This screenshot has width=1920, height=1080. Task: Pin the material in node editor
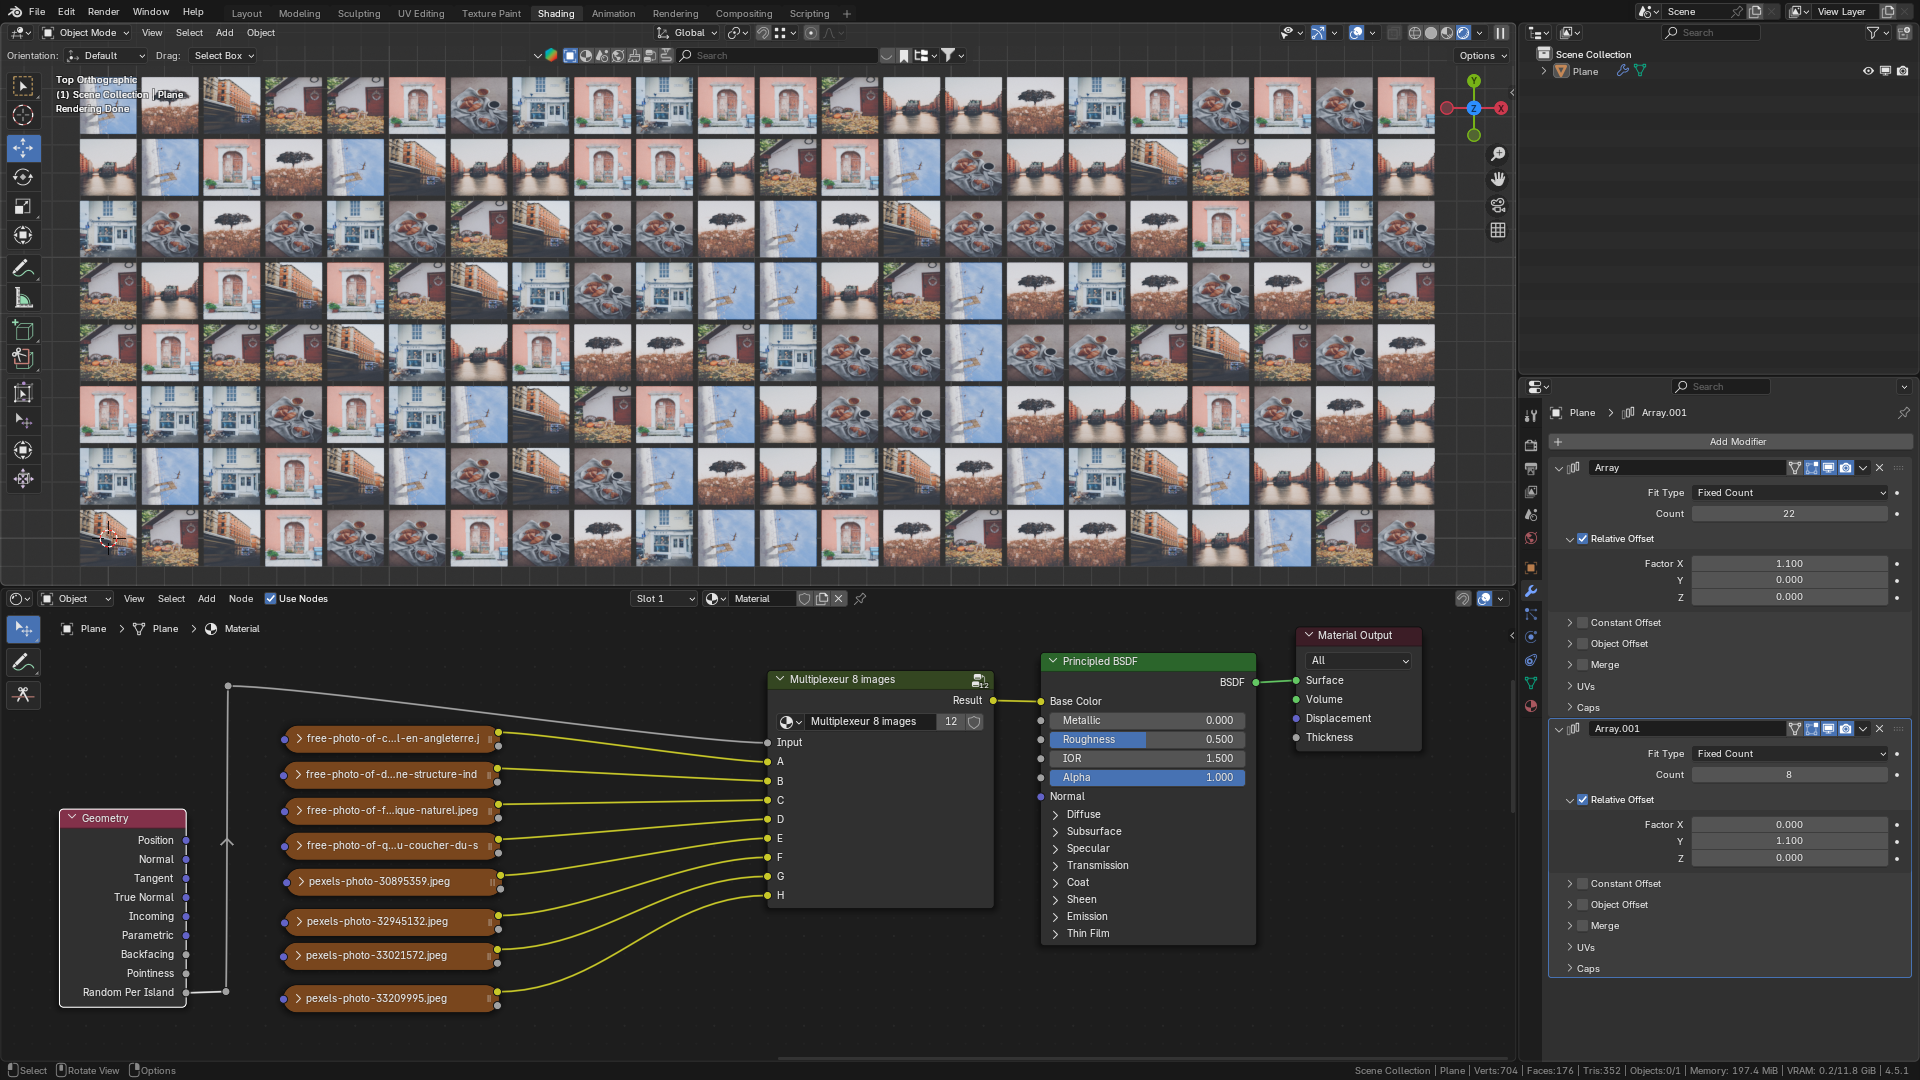pyautogui.click(x=860, y=599)
